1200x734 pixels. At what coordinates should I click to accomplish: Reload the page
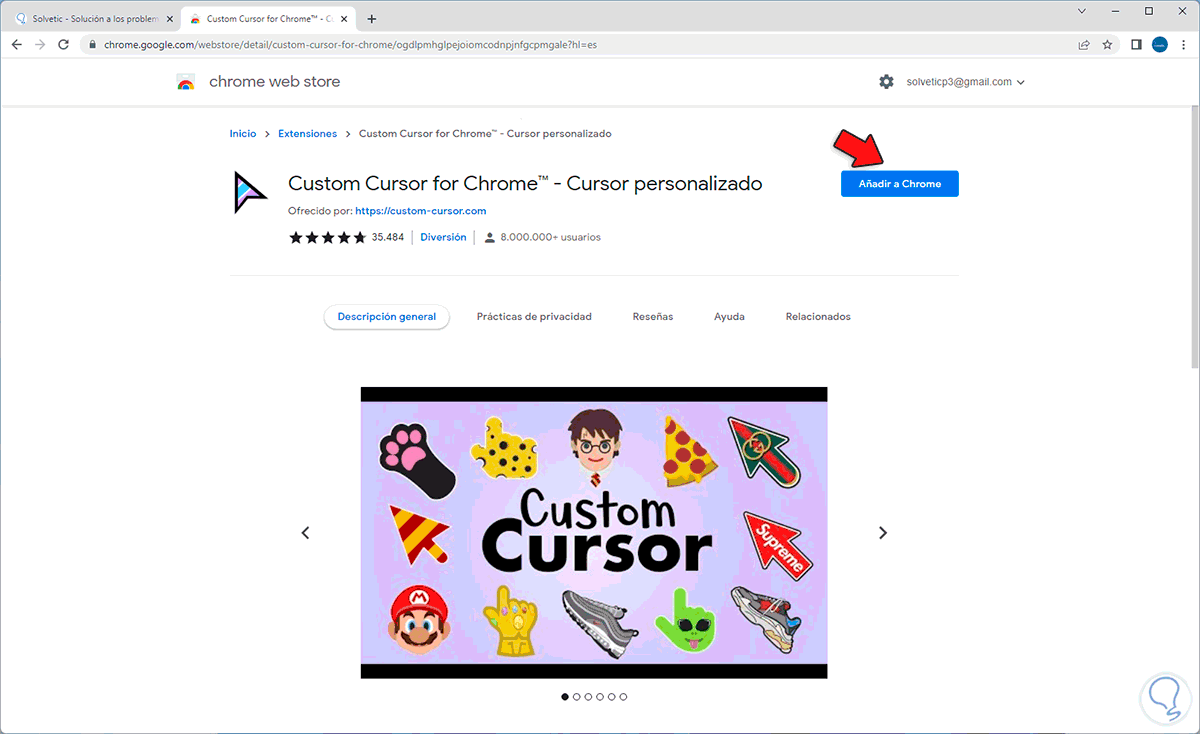pyautogui.click(x=64, y=45)
